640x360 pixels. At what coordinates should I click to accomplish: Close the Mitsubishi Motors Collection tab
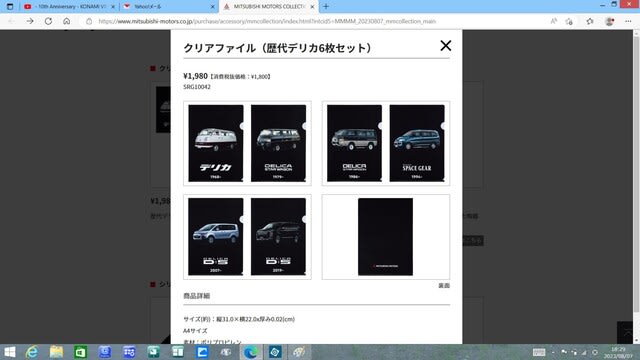pos(312,7)
